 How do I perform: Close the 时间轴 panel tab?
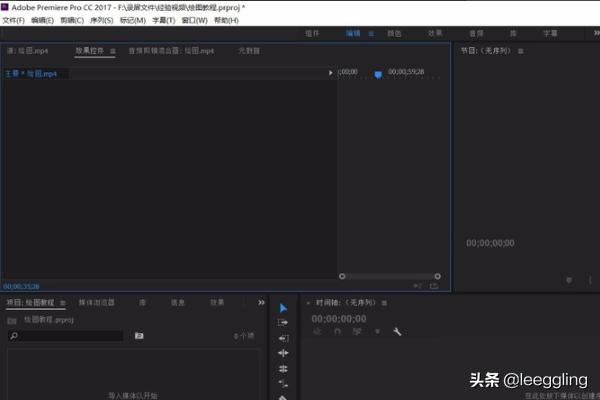tap(308, 303)
